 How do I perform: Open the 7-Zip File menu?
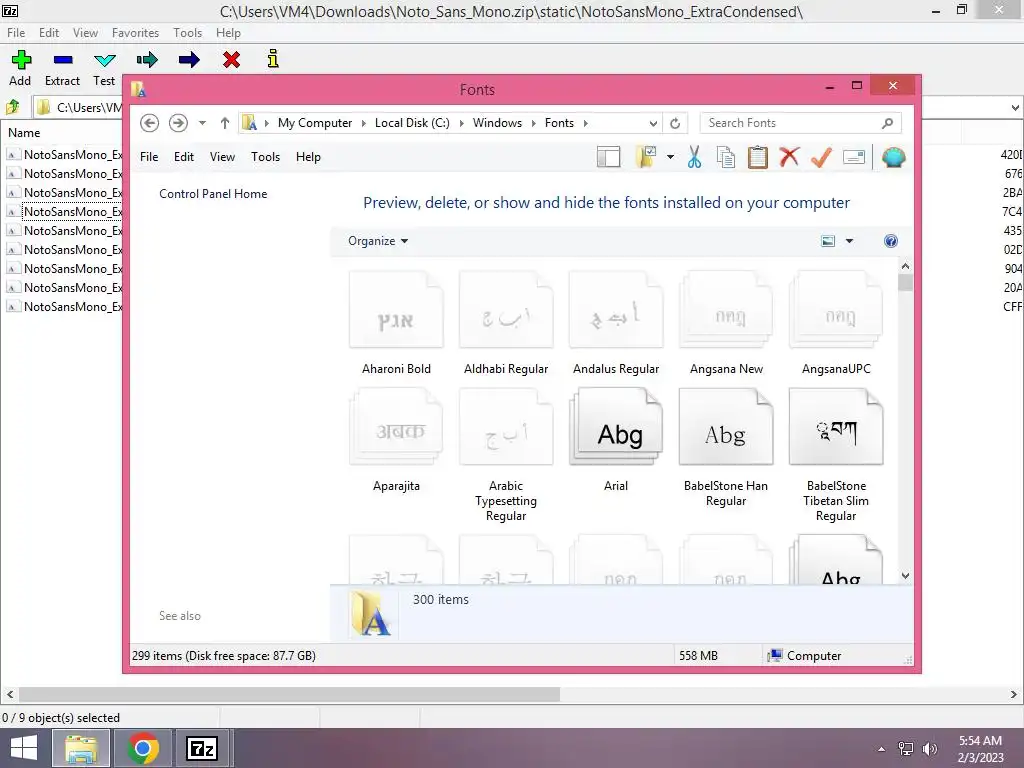16,33
